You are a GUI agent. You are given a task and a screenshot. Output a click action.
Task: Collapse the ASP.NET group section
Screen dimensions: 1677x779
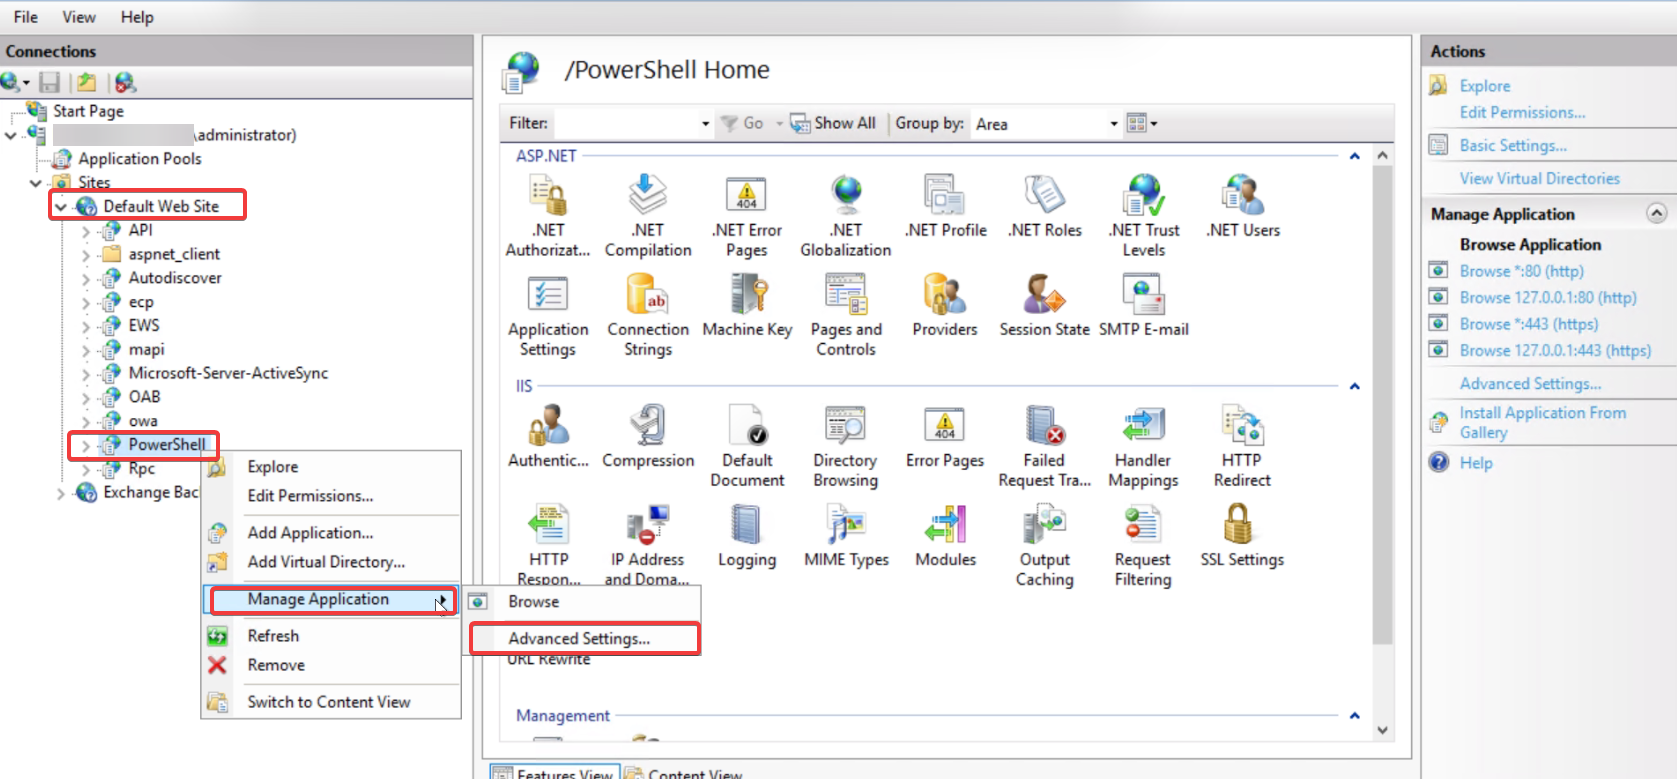pyautogui.click(x=1354, y=156)
